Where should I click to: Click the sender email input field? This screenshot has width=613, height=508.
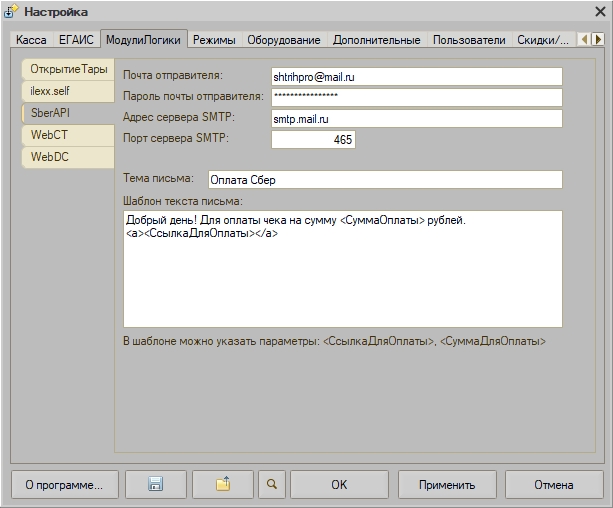416,76
